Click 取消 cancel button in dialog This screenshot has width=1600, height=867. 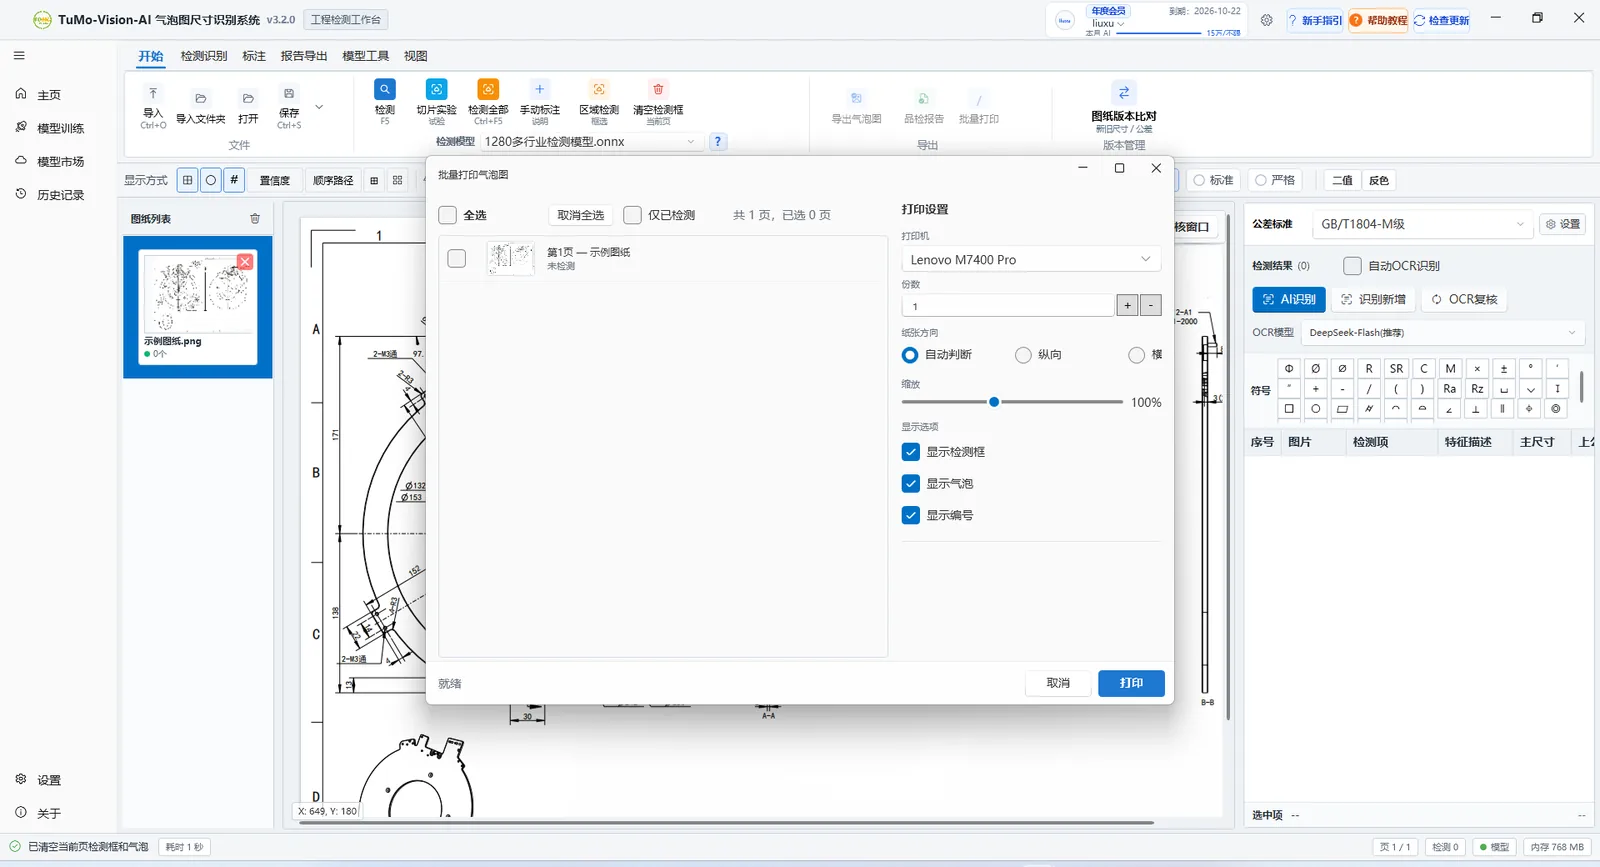pos(1058,683)
